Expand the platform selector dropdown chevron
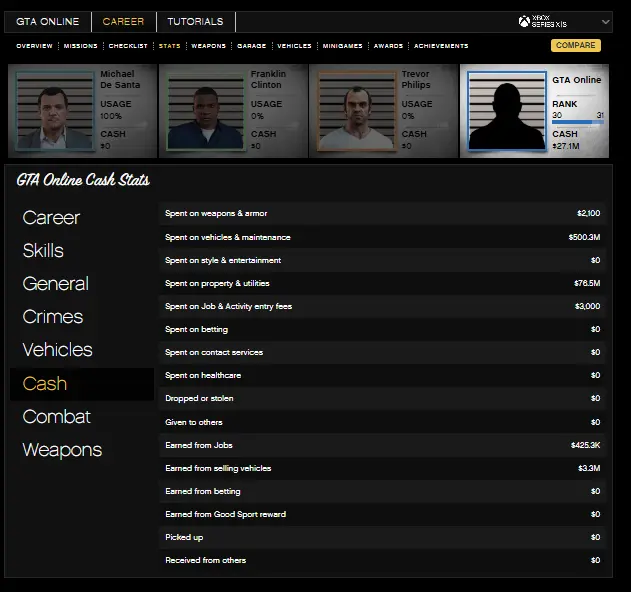The image size is (631, 592). [605, 22]
